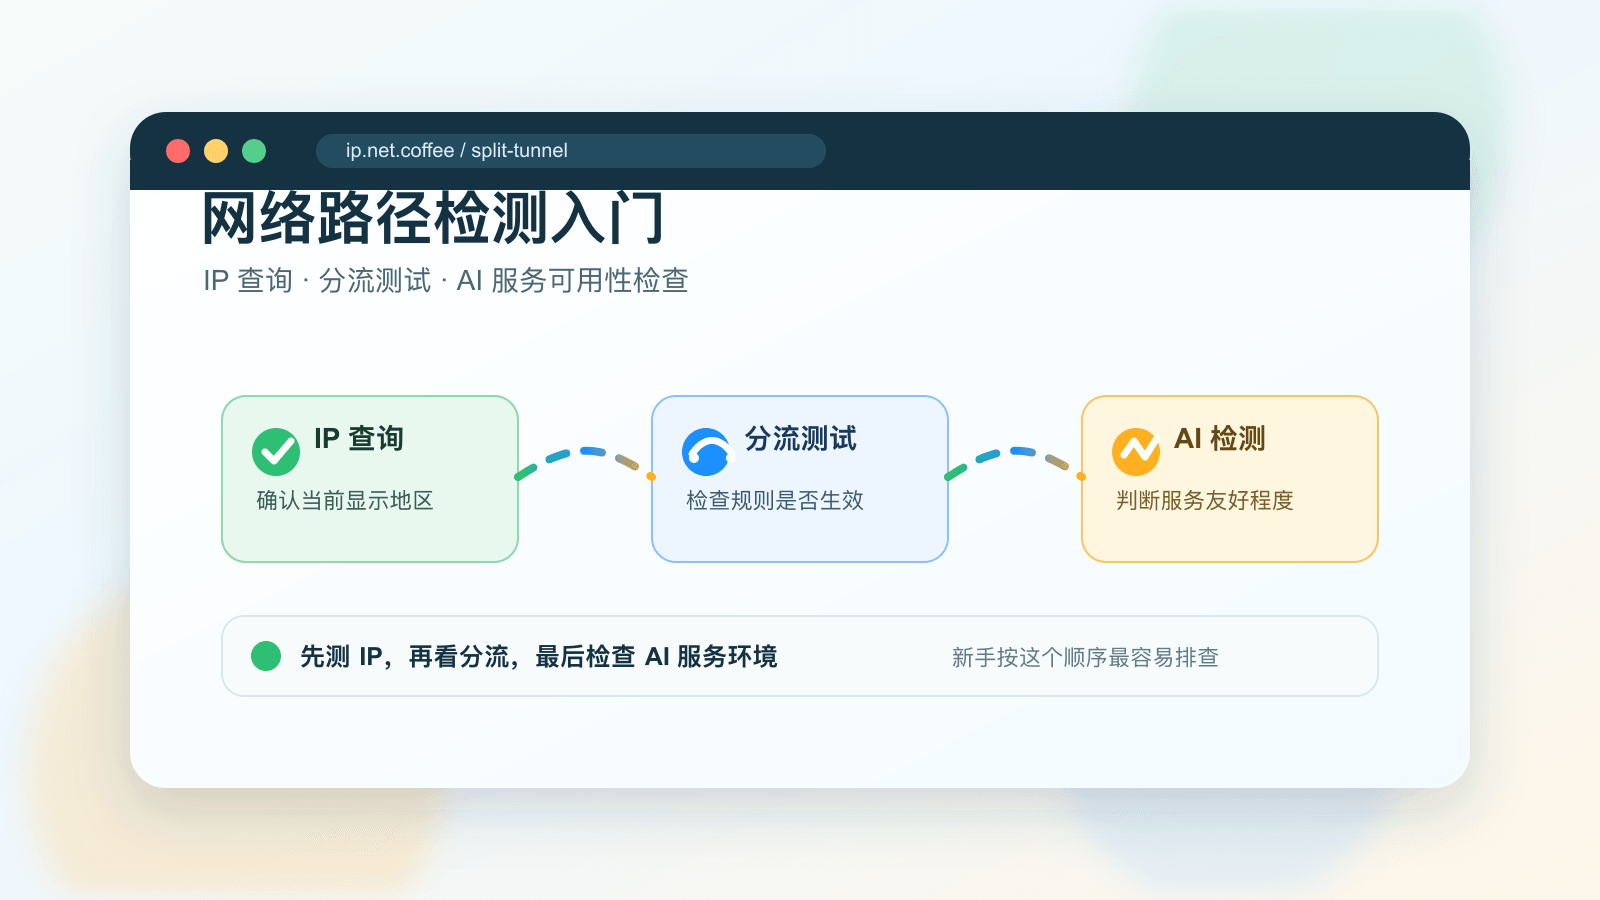Click the green dot in the bottom tip bar
The width and height of the screenshot is (1600, 900).
click(x=266, y=656)
